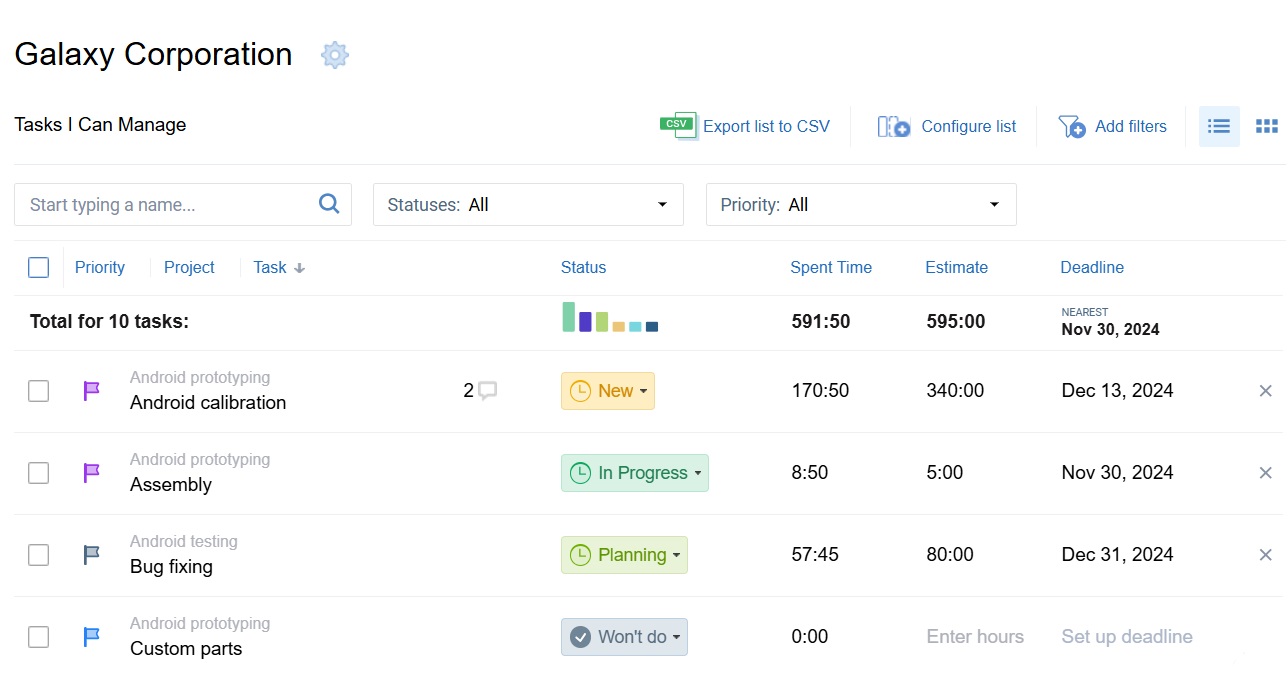Click the 5:00 estimate for Assembly
The image size is (1288, 688).
click(x=945, y=473)
